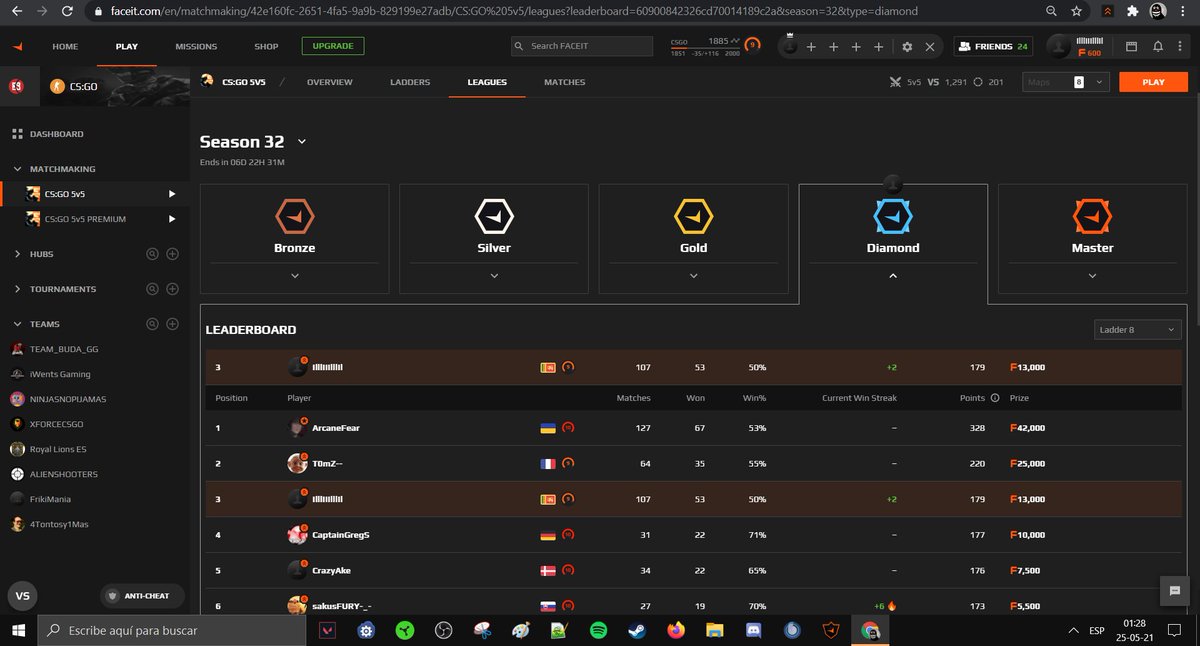Image resolution: width=1200 pixels, height=646 pixels.
Task: Open the Maps dropdown
Action: 1066,82
